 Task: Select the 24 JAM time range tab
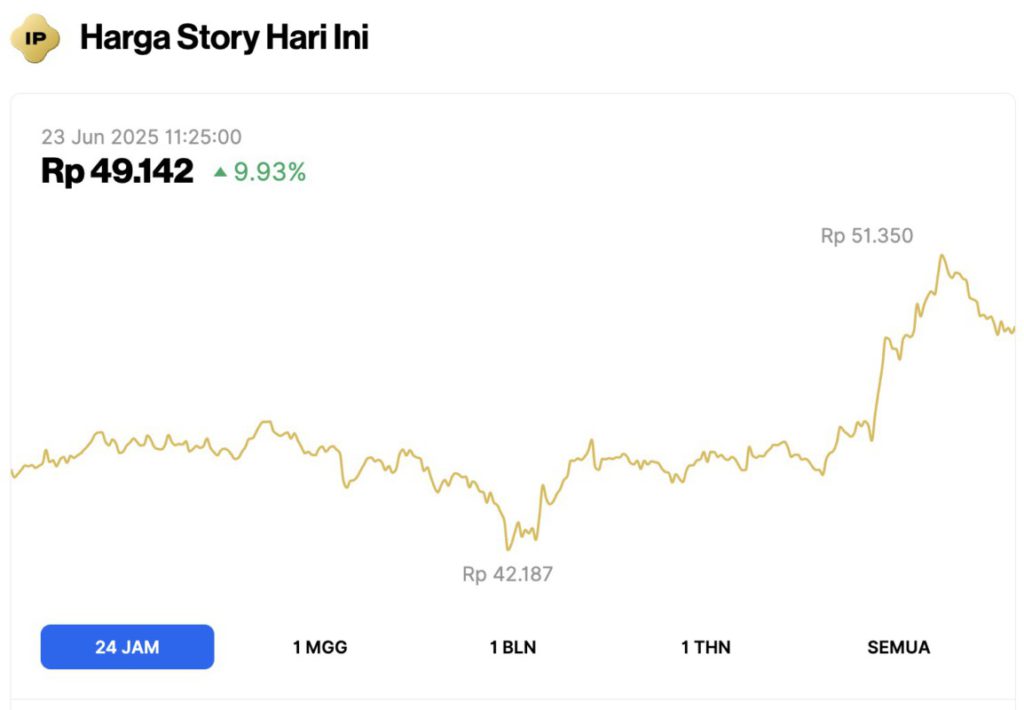(127, 647)
